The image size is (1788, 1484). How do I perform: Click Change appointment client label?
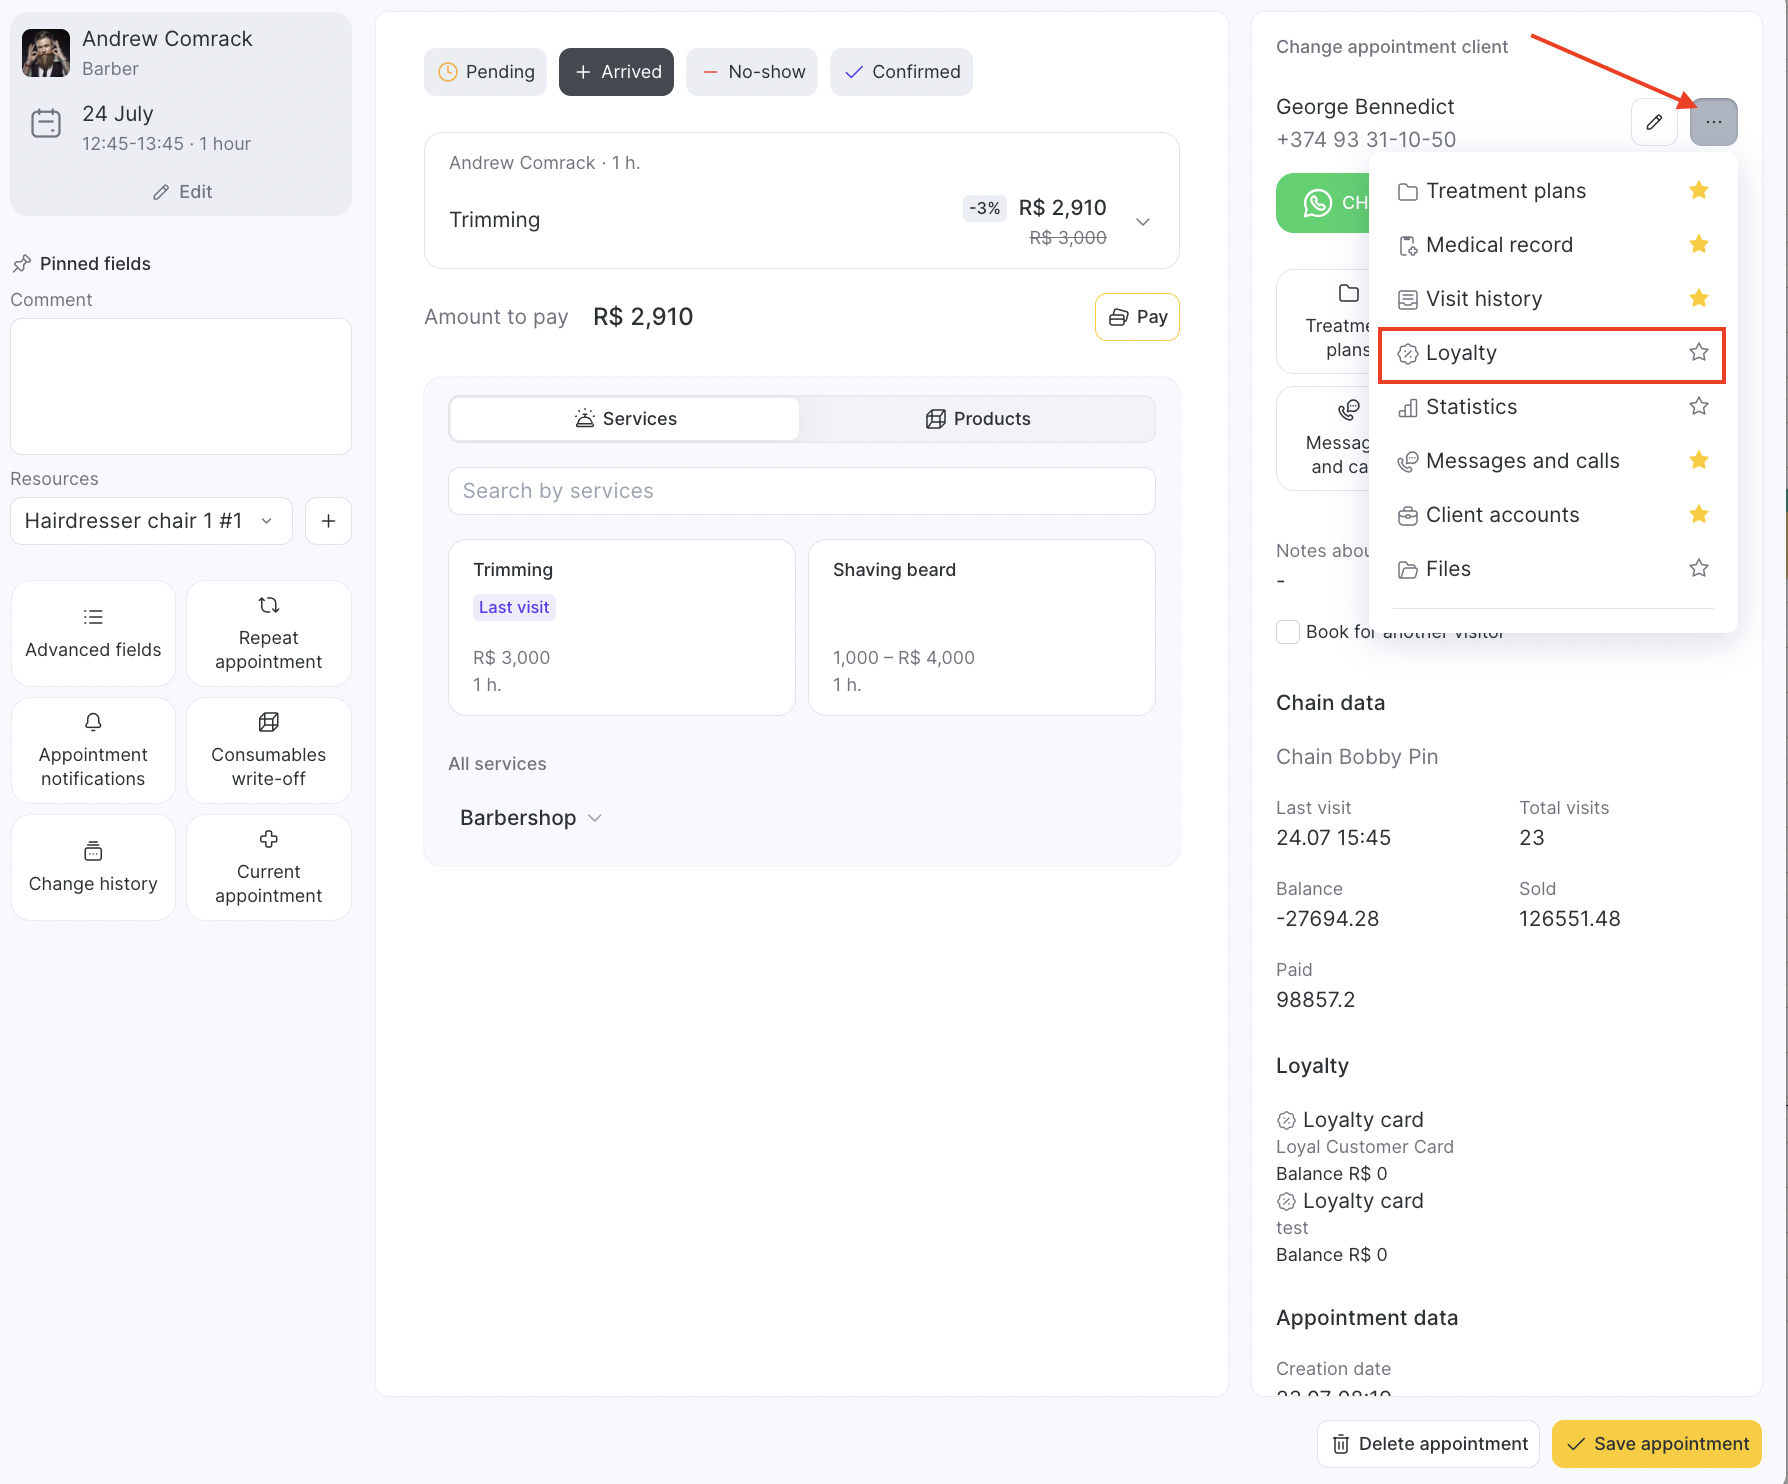tap(1392, 47)
